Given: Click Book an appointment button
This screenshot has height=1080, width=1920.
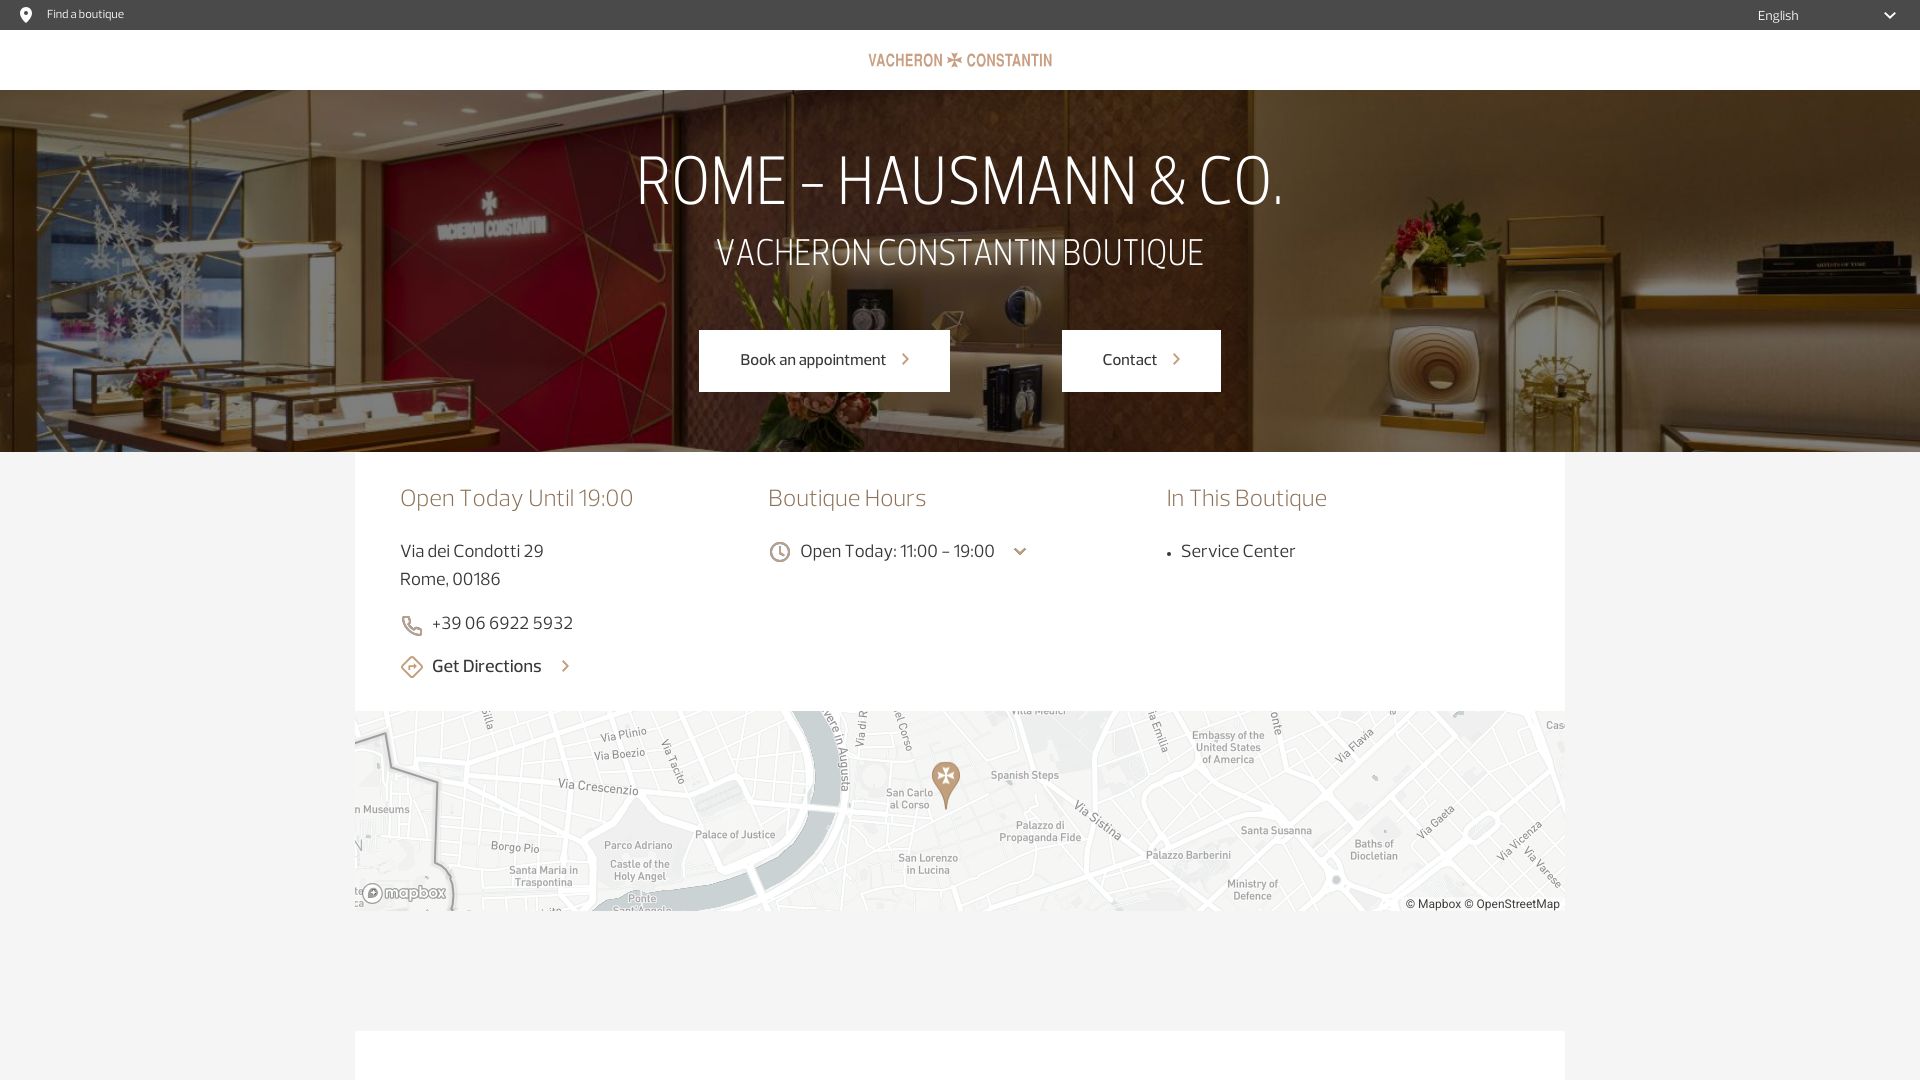Looking at the screenshot, I should click(824, 361).
